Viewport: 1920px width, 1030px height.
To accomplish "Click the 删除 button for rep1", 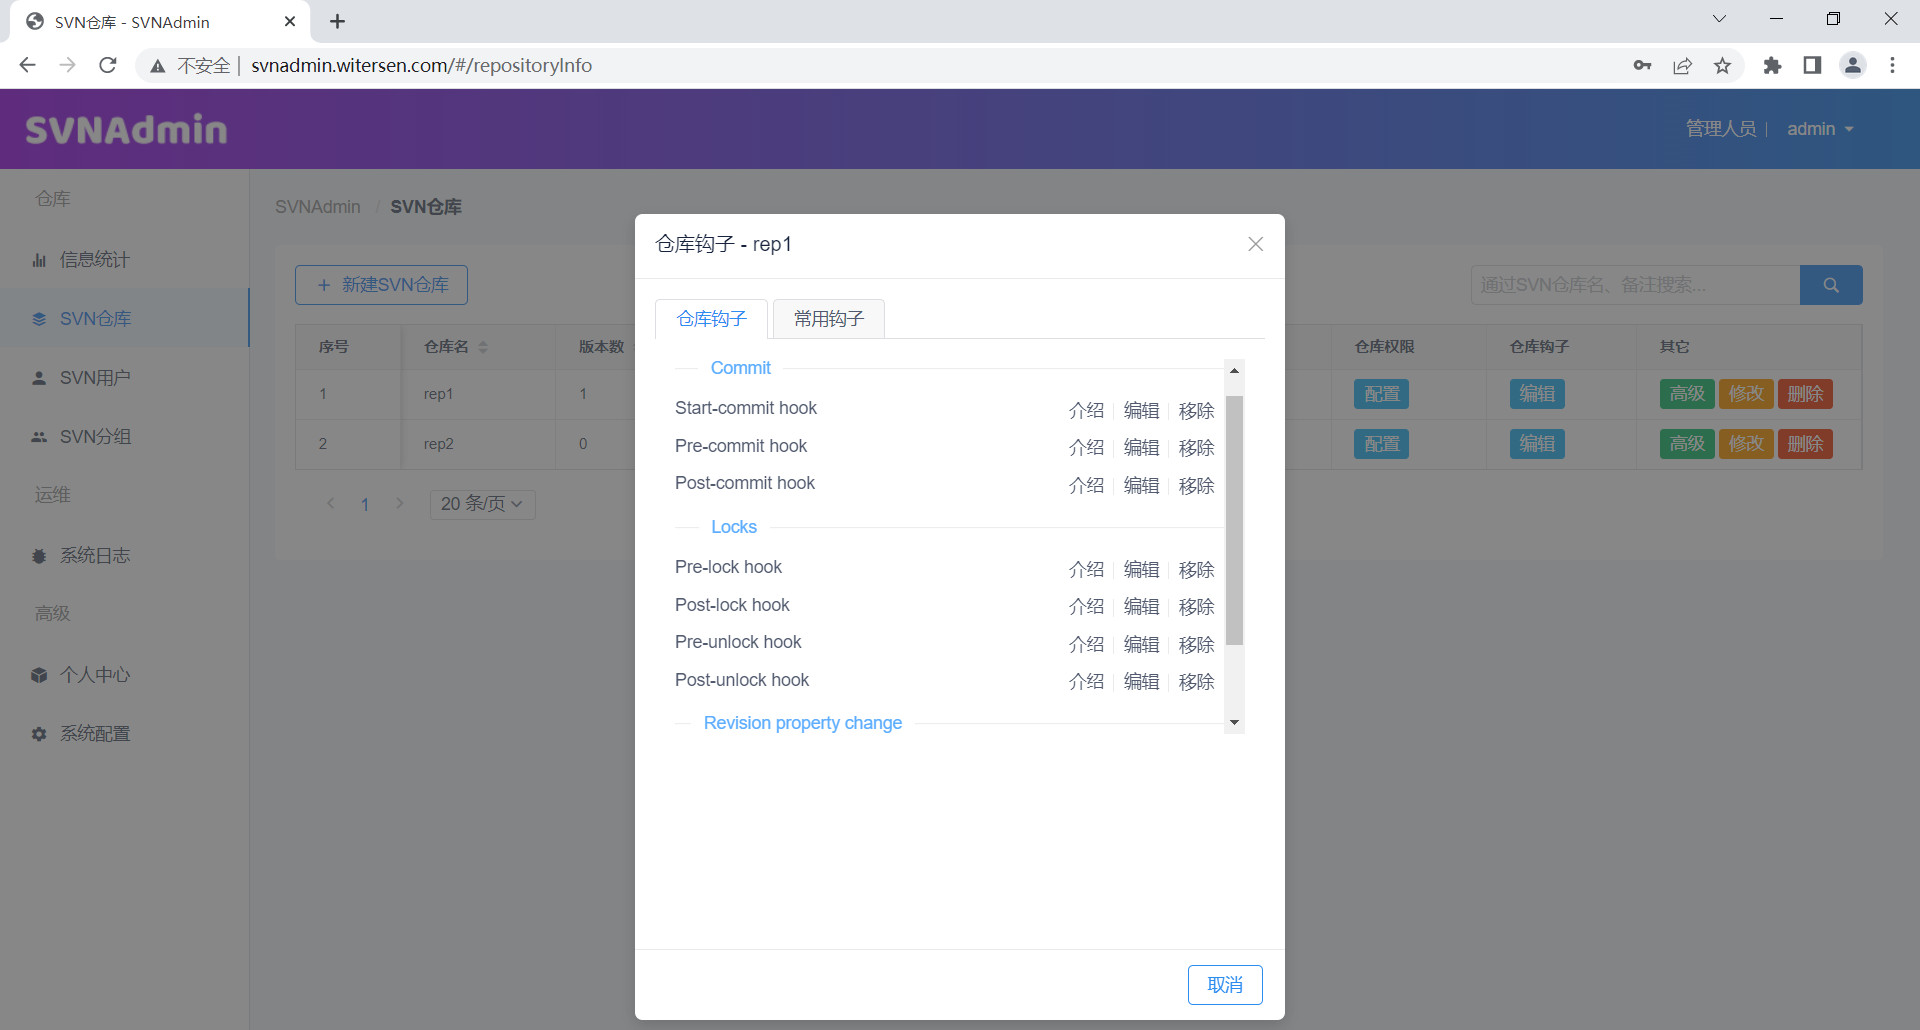I will pyautogui.click(x=1805, y=394).
